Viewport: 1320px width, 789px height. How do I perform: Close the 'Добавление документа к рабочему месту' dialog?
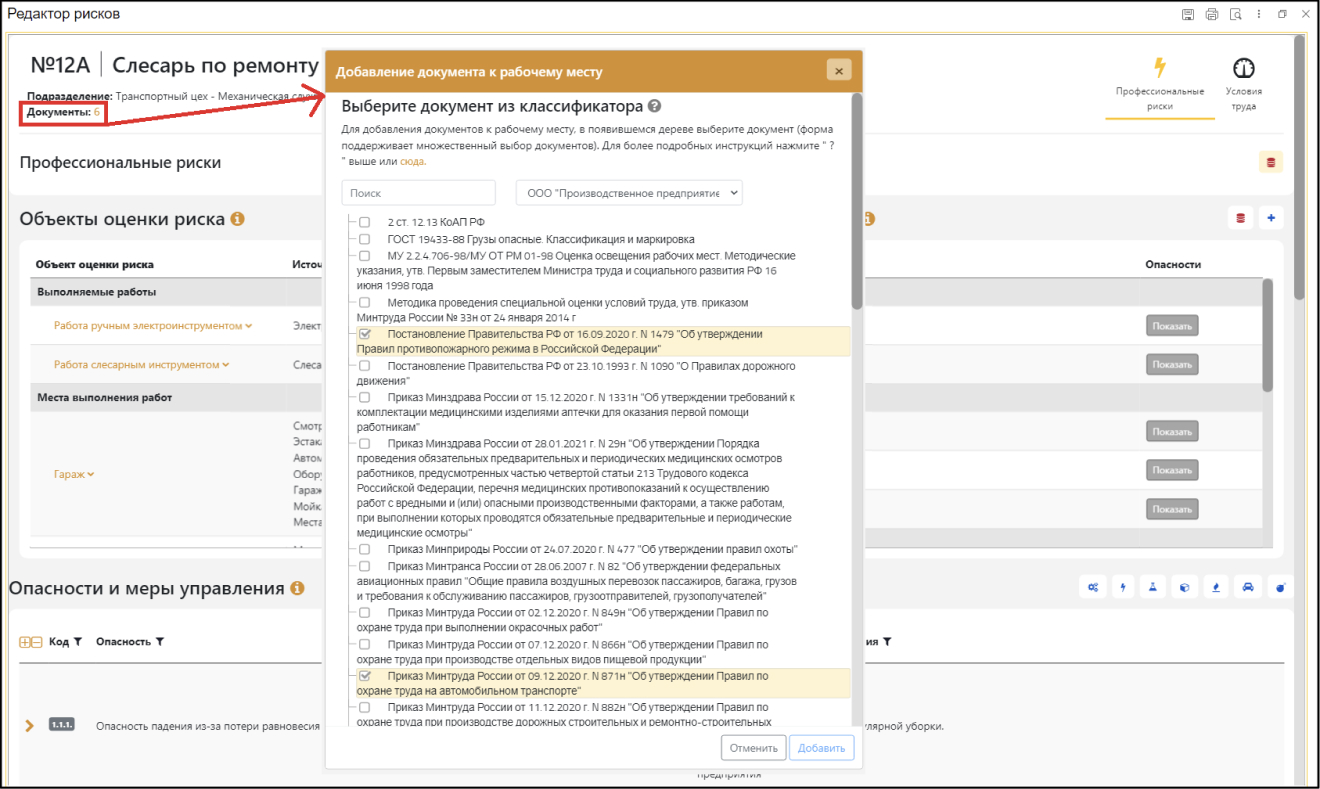[838, 71]
